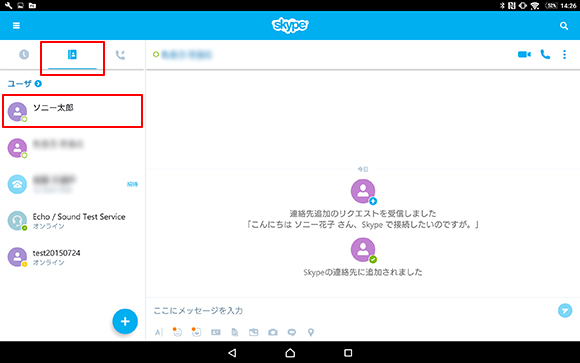Attach a file to the message
This screenshot has width=580, height=363.
pyautogui.click(x=235, y=332)
